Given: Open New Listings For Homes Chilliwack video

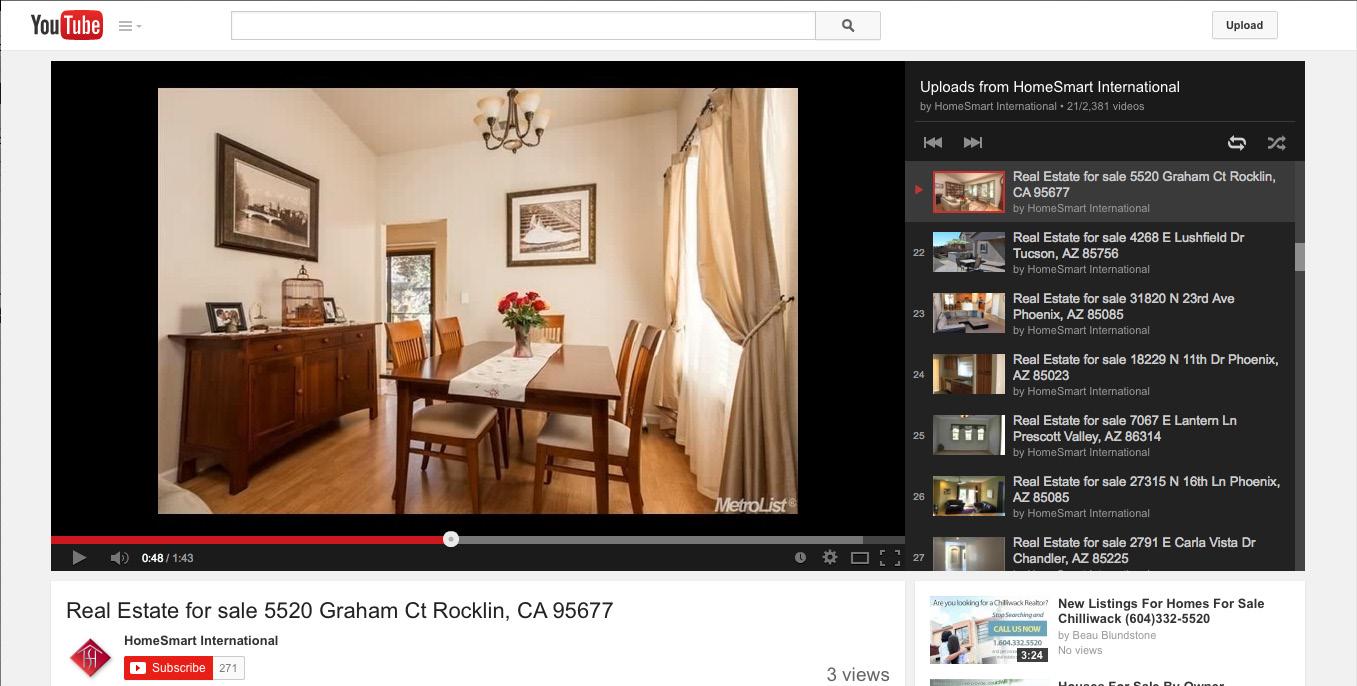Looking at the screenshot, I should 1161,611.
